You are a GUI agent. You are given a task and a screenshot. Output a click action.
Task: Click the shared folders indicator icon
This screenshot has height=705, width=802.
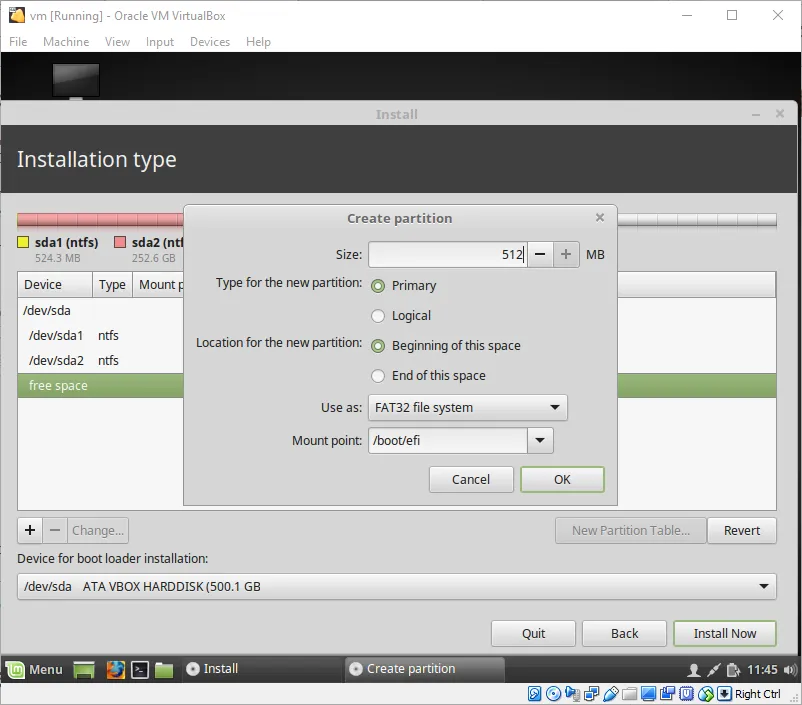click(629, 694)
